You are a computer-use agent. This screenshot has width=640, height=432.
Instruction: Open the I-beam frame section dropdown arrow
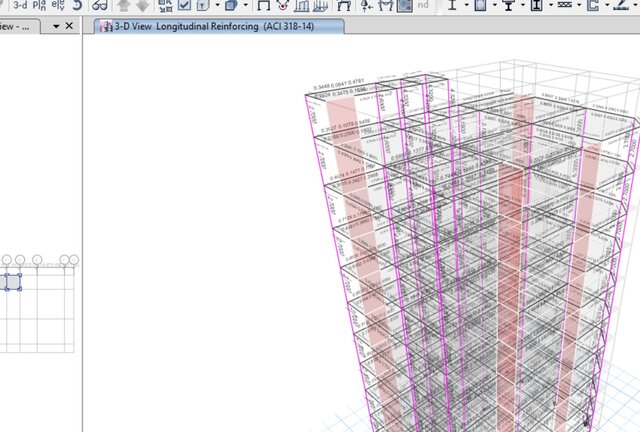click(x=466, y=5)
